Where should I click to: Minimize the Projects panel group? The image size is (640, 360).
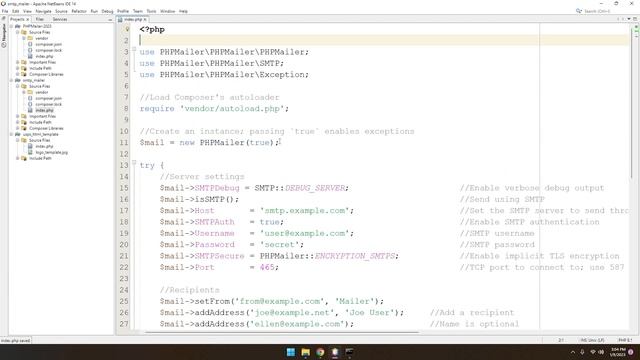[x=110, y=20]
